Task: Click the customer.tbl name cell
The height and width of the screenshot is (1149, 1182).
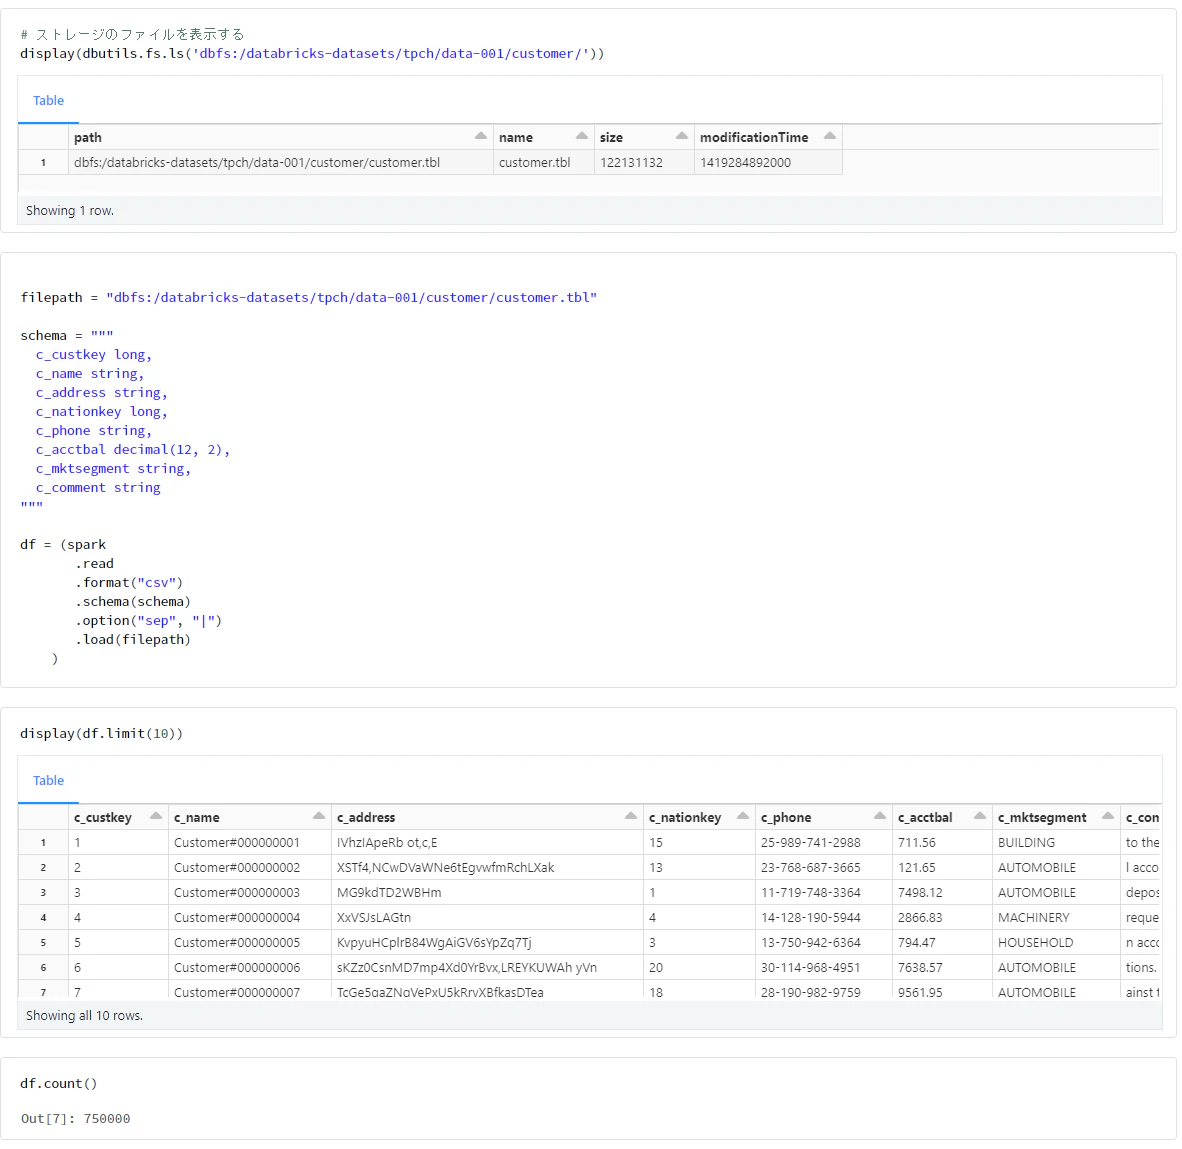Action: 544,162
